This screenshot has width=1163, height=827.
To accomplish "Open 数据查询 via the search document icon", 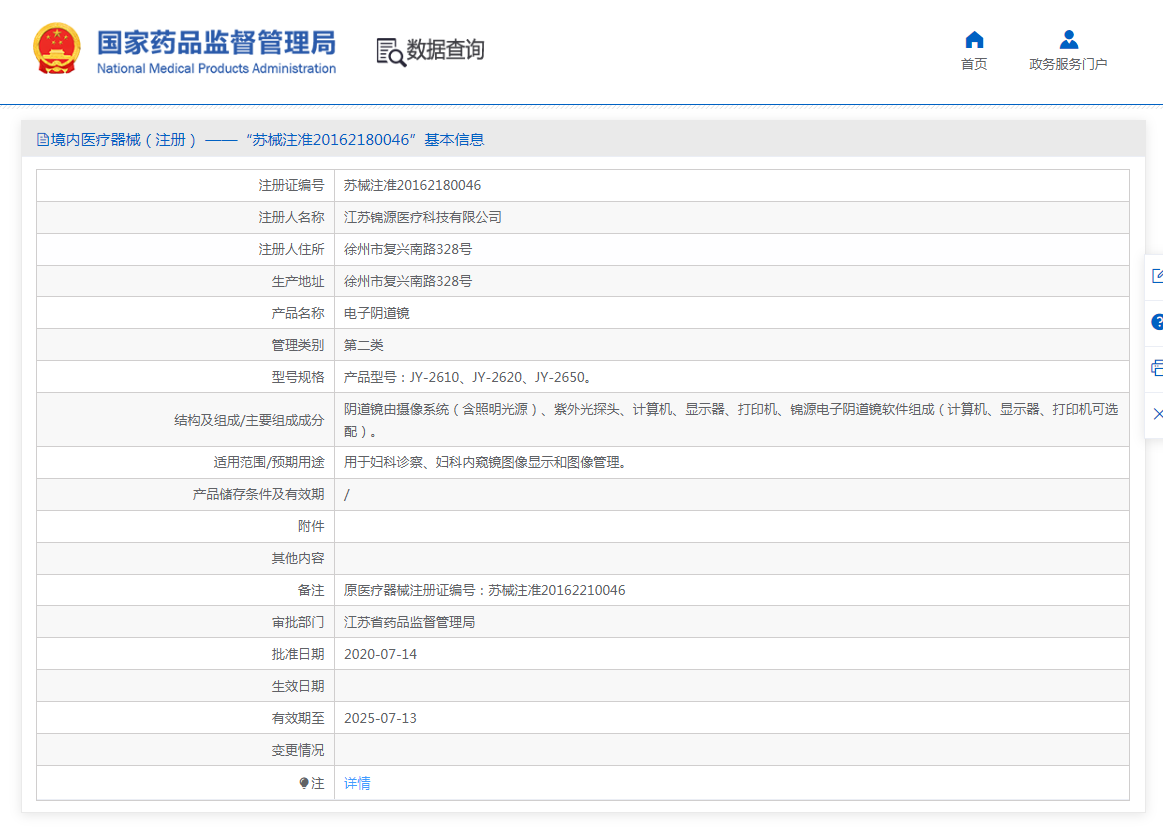I will (390, 51).
